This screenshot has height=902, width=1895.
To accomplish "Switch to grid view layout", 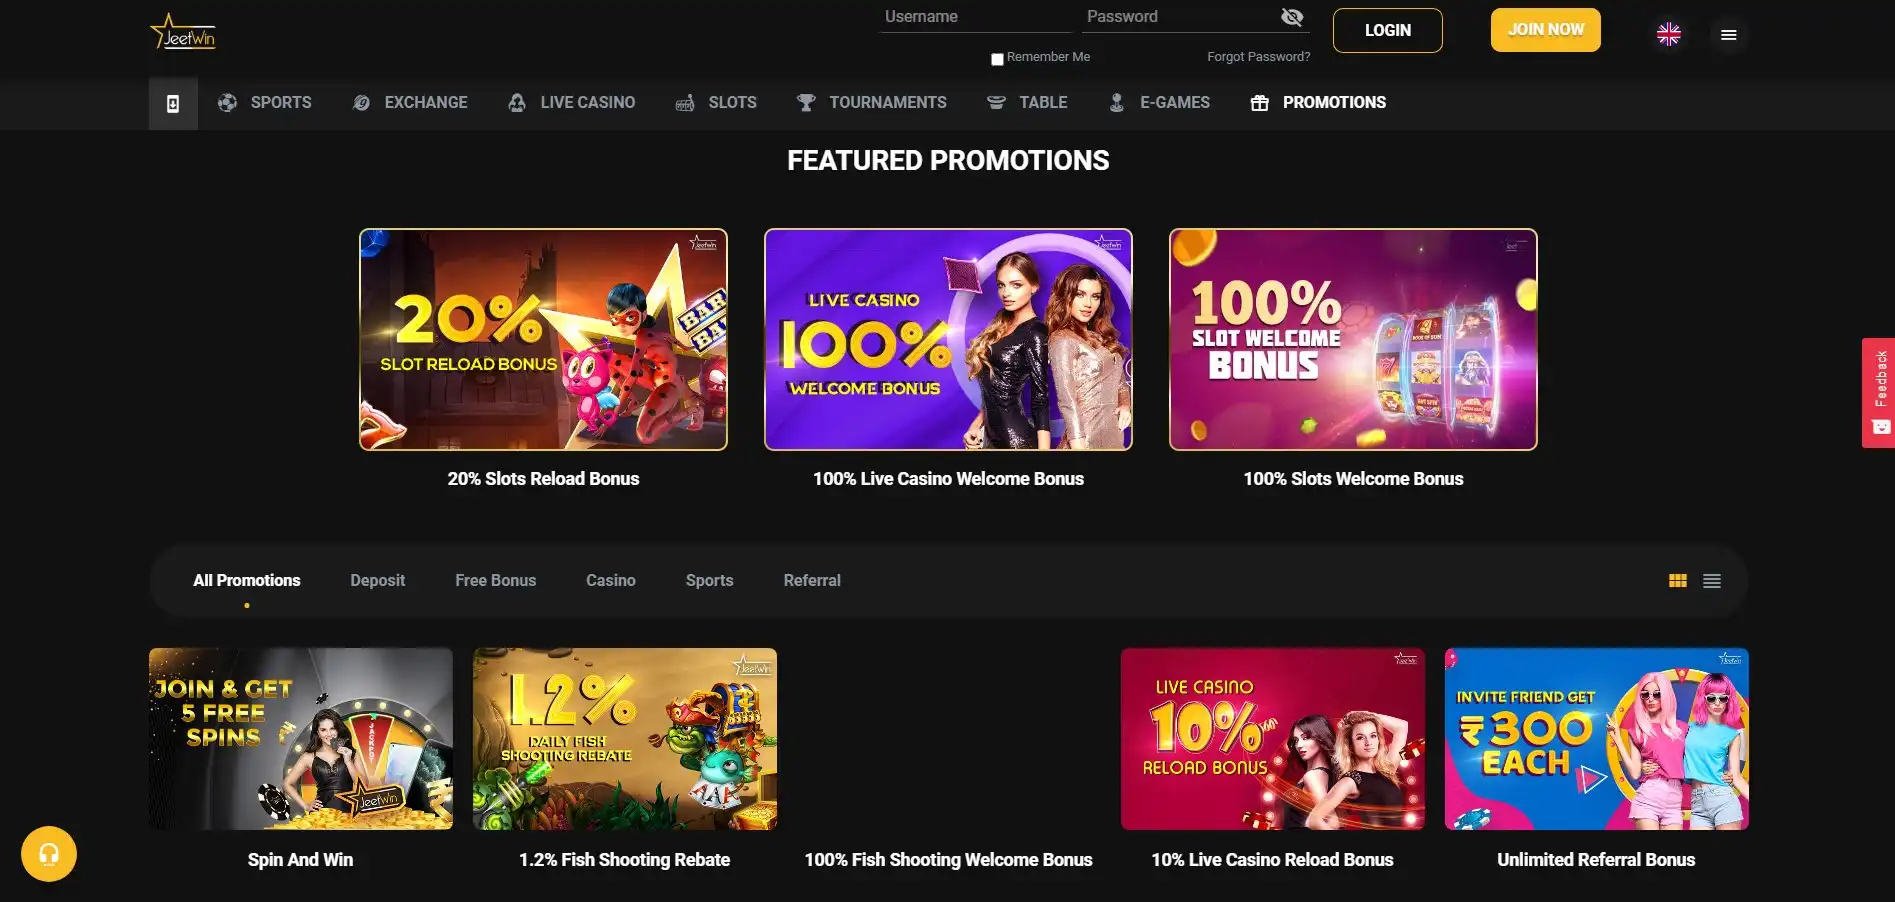I will tap(1678, 581).
